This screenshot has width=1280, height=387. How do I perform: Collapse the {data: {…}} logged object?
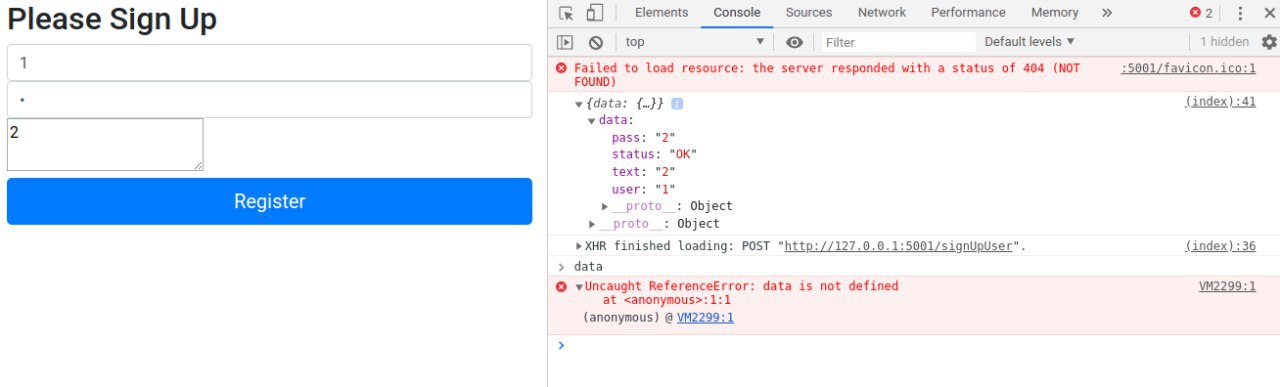click(x=578, y=104)
